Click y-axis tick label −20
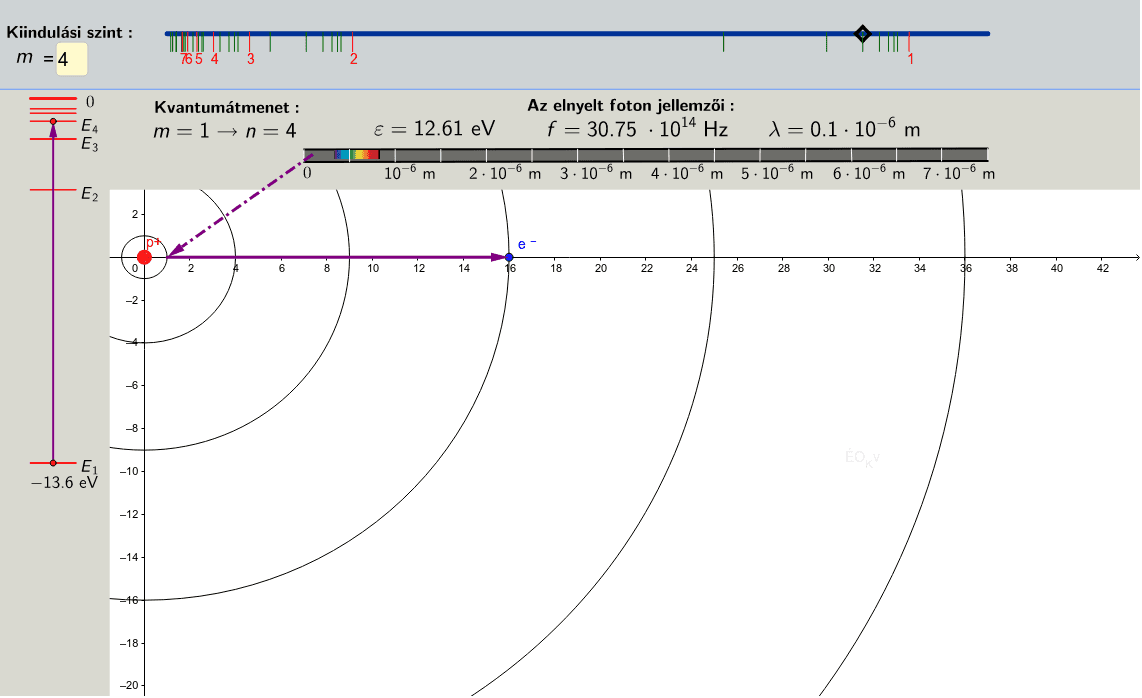The width and height of the screenshot is (1142, 698). (x=128, y=686)
